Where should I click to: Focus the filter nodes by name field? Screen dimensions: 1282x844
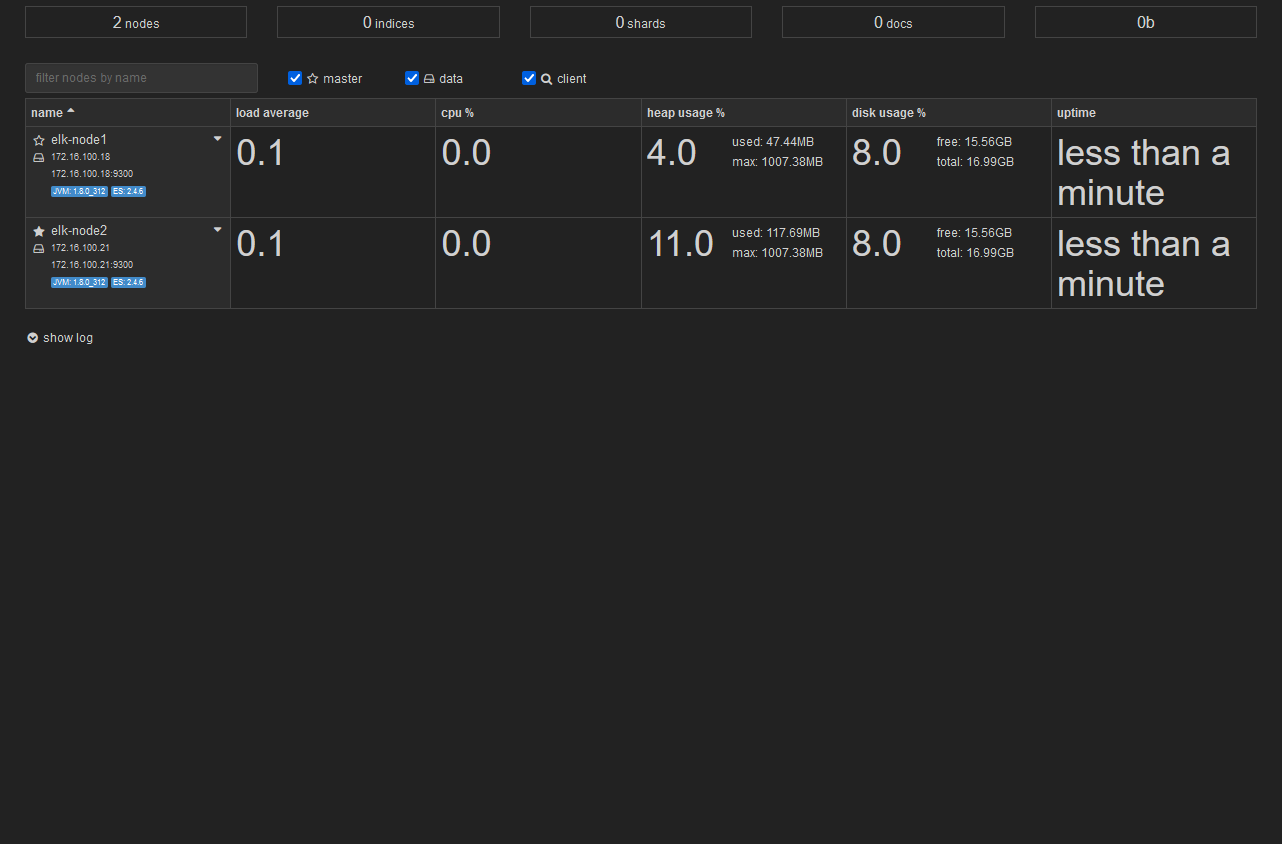tap(141, 78)
